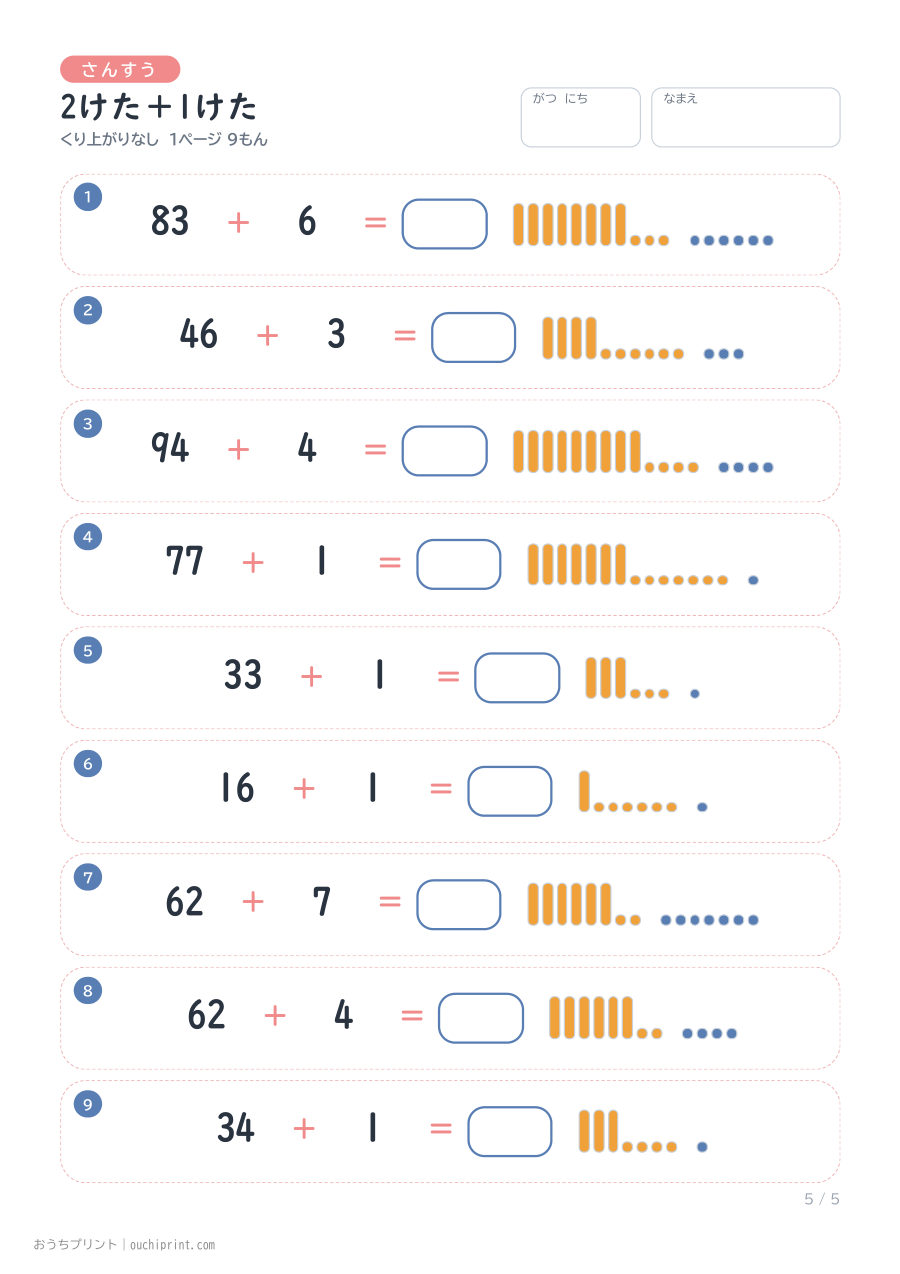The height and width of the screenshot is (1274, 900).
Task: Click the single orange bar in problem 6
Action: point(585,790)
